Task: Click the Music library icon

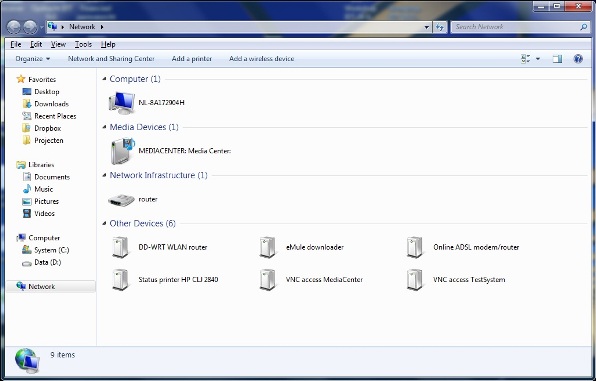Action: coord(27,189)
